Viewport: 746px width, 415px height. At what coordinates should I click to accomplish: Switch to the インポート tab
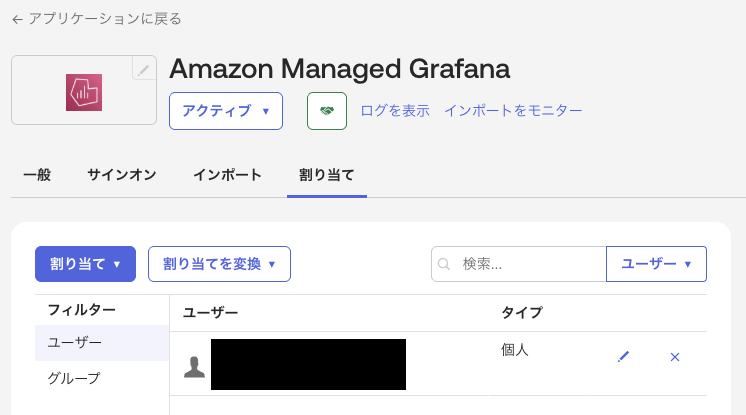coord(228,175)
